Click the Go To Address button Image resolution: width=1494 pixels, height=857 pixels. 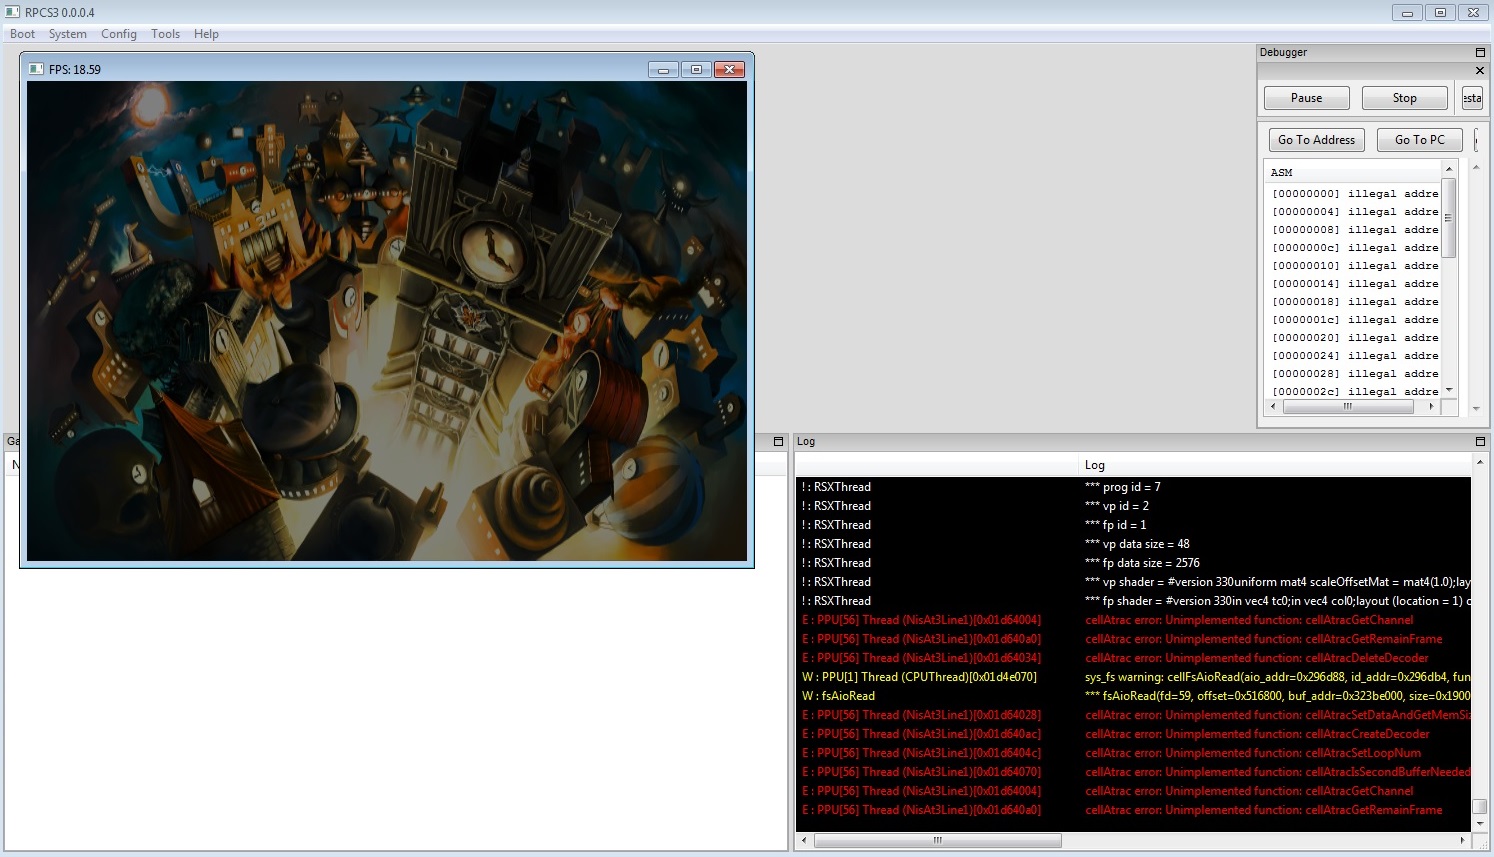click(1316, 140)
